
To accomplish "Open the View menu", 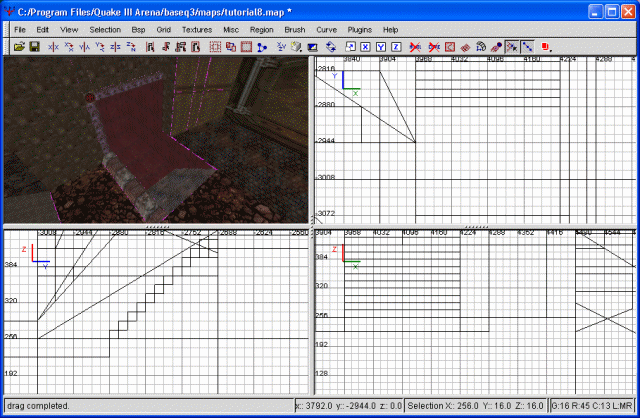I will click(69, 30).
